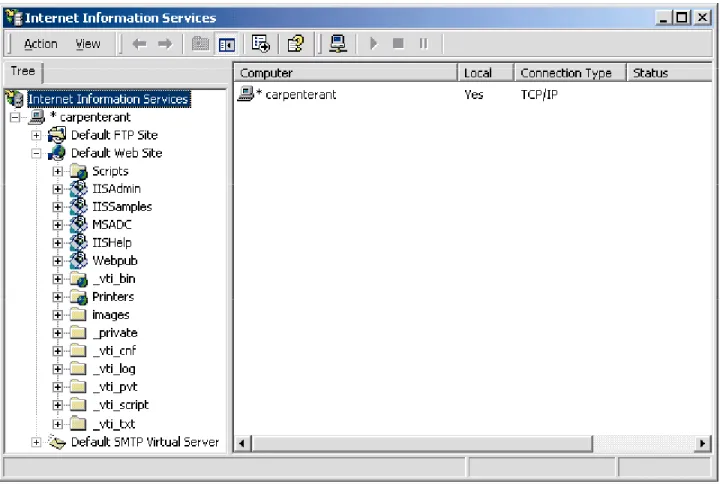Maximize the Internet Information Services window
This screenshot has width=720, height=484.
click(x=682, y=18)
